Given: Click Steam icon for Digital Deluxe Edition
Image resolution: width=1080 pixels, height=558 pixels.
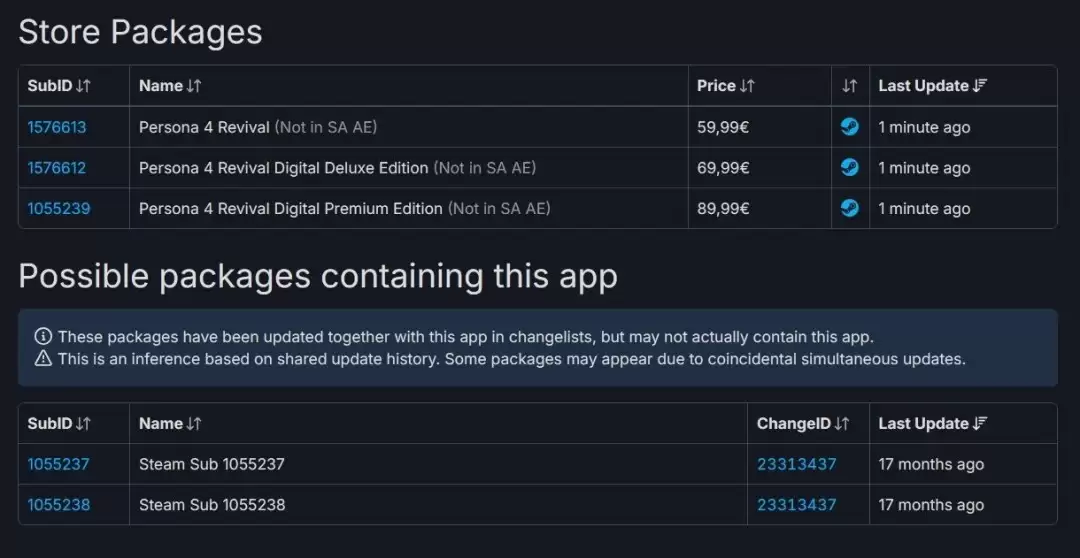Looking at the screenshot, I should [849, 168].
